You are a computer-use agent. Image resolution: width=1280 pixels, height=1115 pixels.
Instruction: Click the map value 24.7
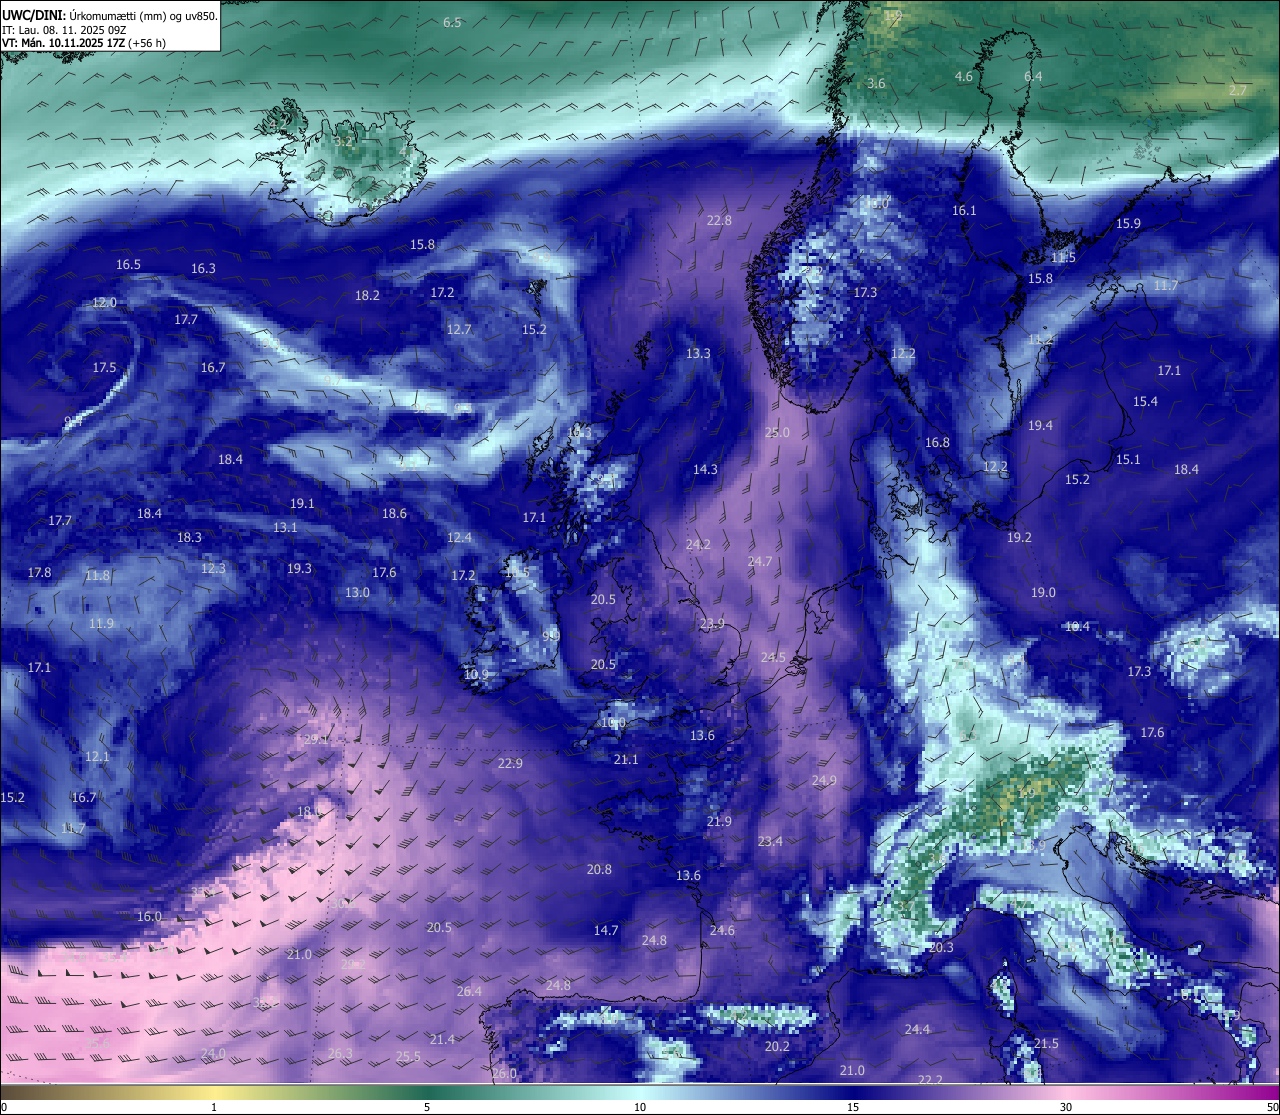(x=760, y=561)
